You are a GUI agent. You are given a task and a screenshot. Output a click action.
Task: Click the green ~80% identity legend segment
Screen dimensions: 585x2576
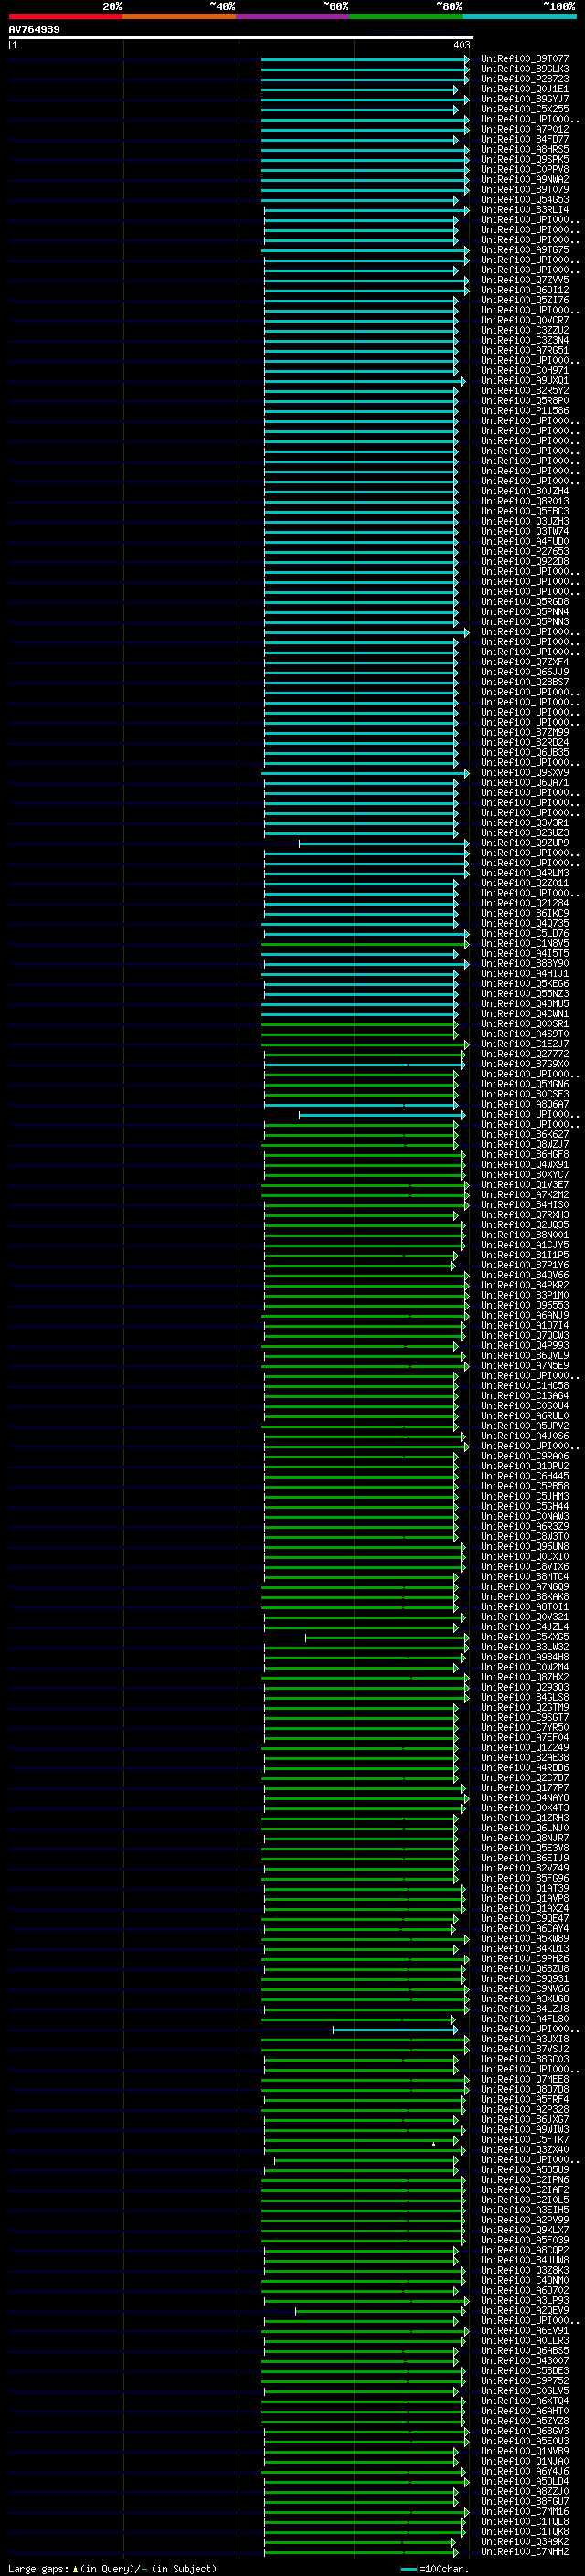click(406, 16)
